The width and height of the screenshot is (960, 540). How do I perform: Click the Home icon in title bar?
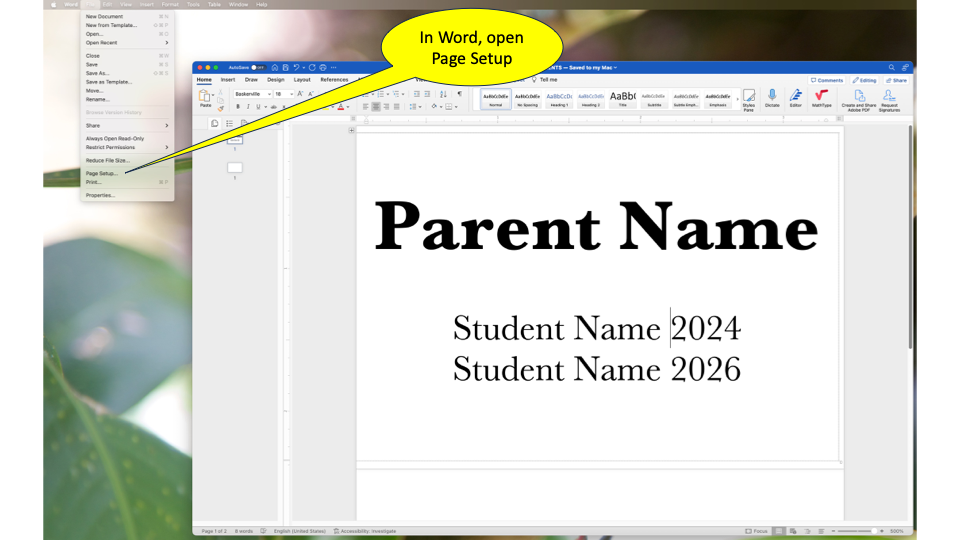(275, 67)
